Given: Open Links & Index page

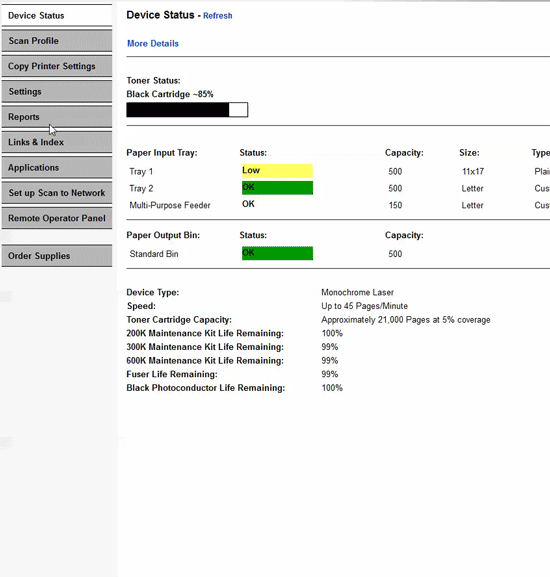Looking at the screenshot, I should [x=57, y=142].
